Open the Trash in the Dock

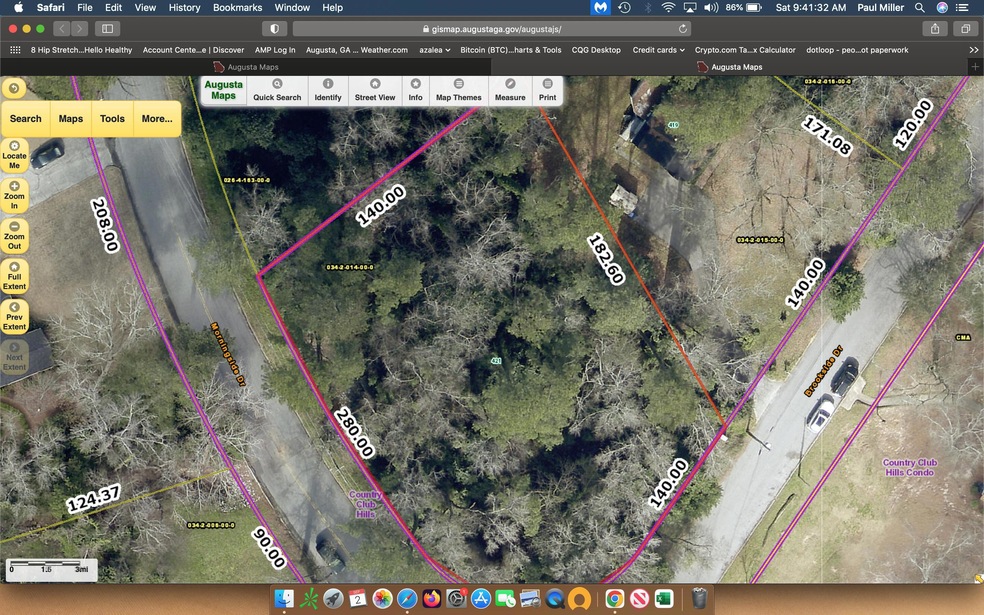[x=700, y=598]
